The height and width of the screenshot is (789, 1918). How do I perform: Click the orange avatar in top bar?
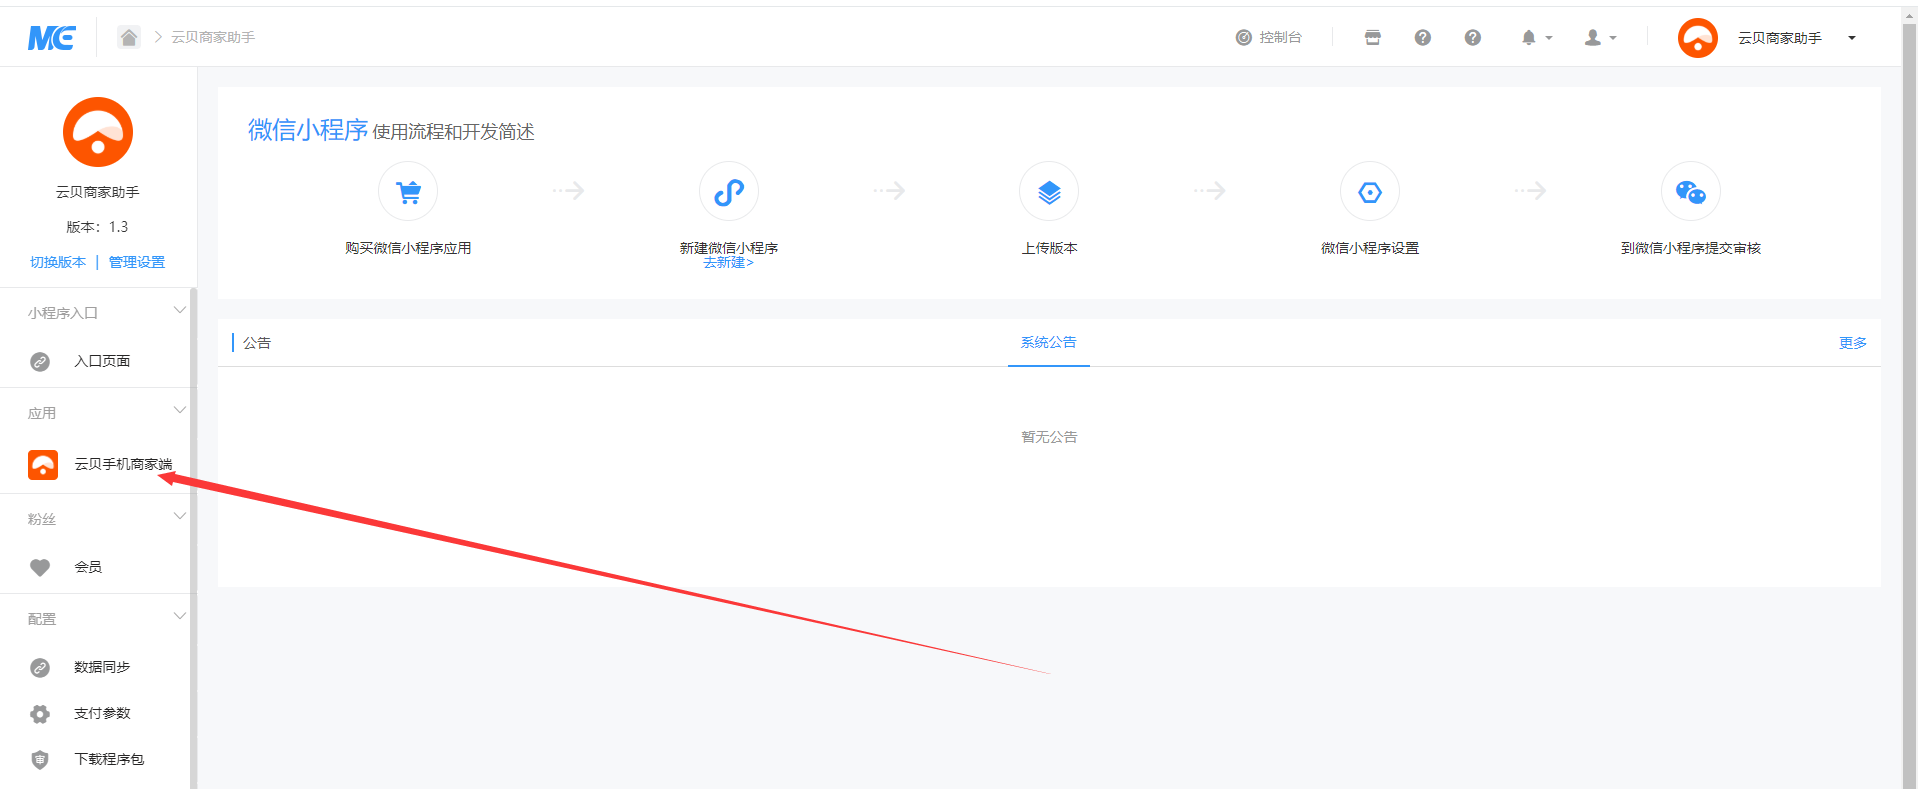[x=1698, y=38]
